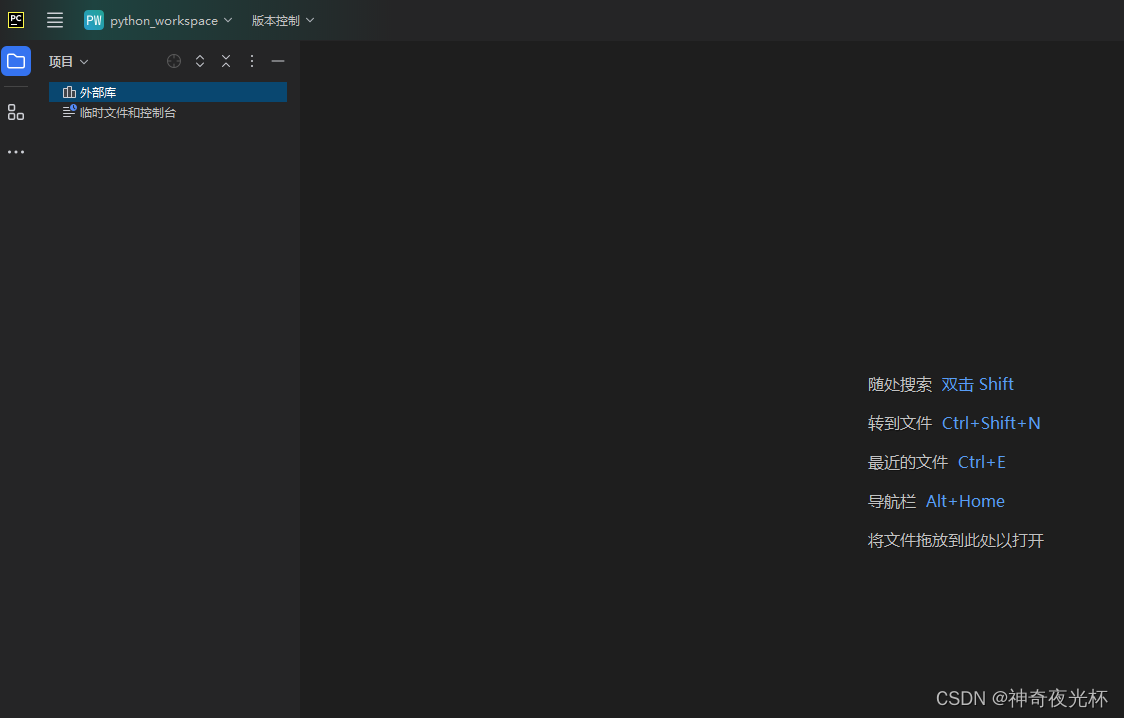Click the Alt+Home navigation bar shortcut
This screenshot has height=718, width=1124.
point(965,501)
